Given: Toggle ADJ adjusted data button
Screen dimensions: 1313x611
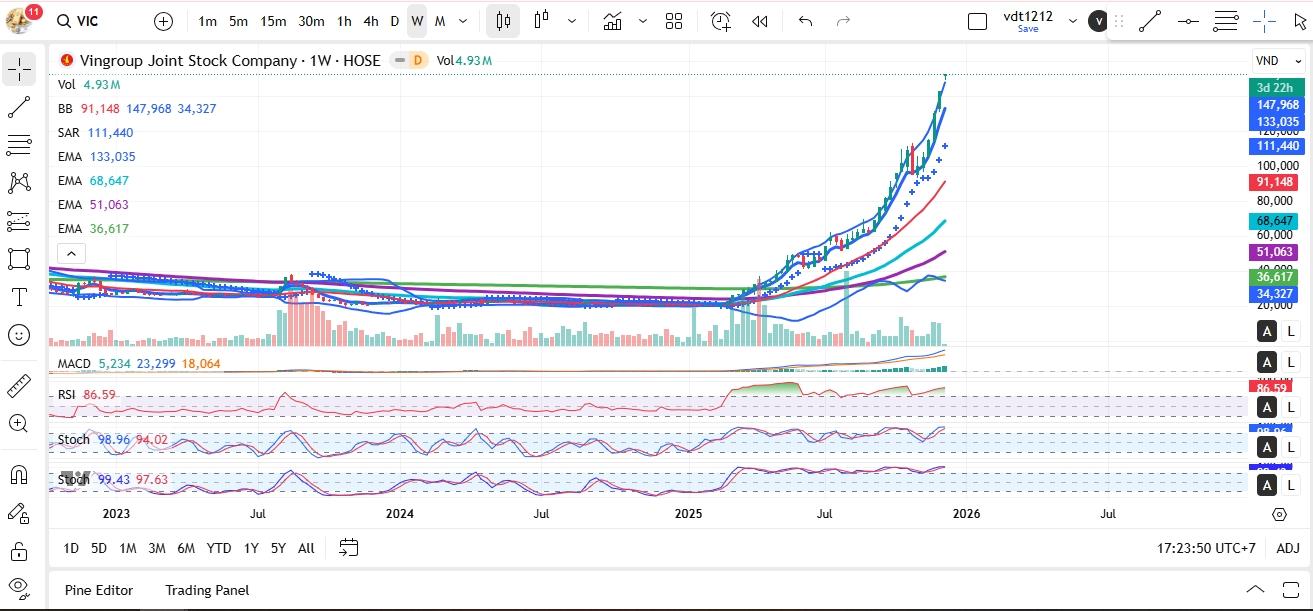Looking at the screenshot, I should pyautogui.click(x=1288, y=548).
